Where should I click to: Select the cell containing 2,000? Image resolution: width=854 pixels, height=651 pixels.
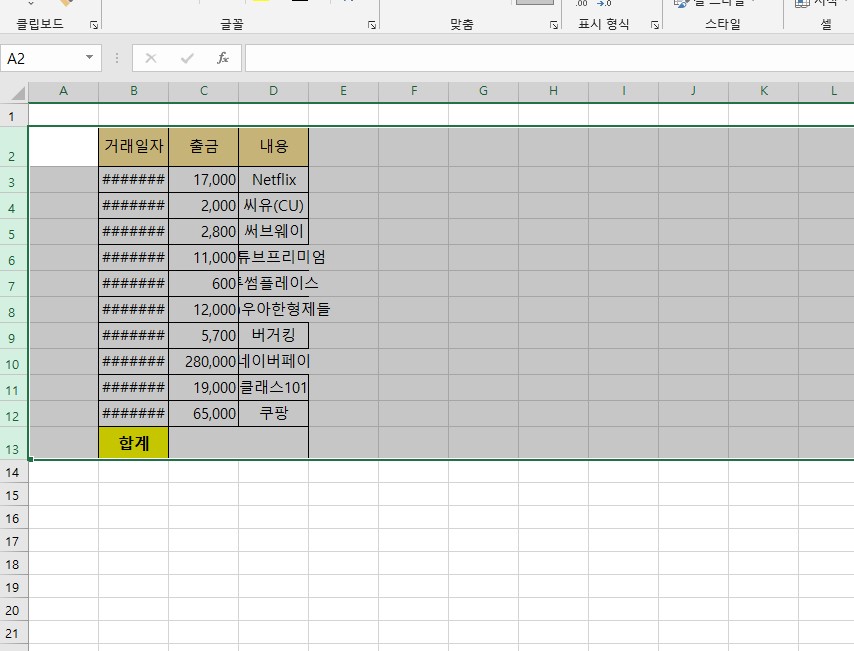point(204,205)
